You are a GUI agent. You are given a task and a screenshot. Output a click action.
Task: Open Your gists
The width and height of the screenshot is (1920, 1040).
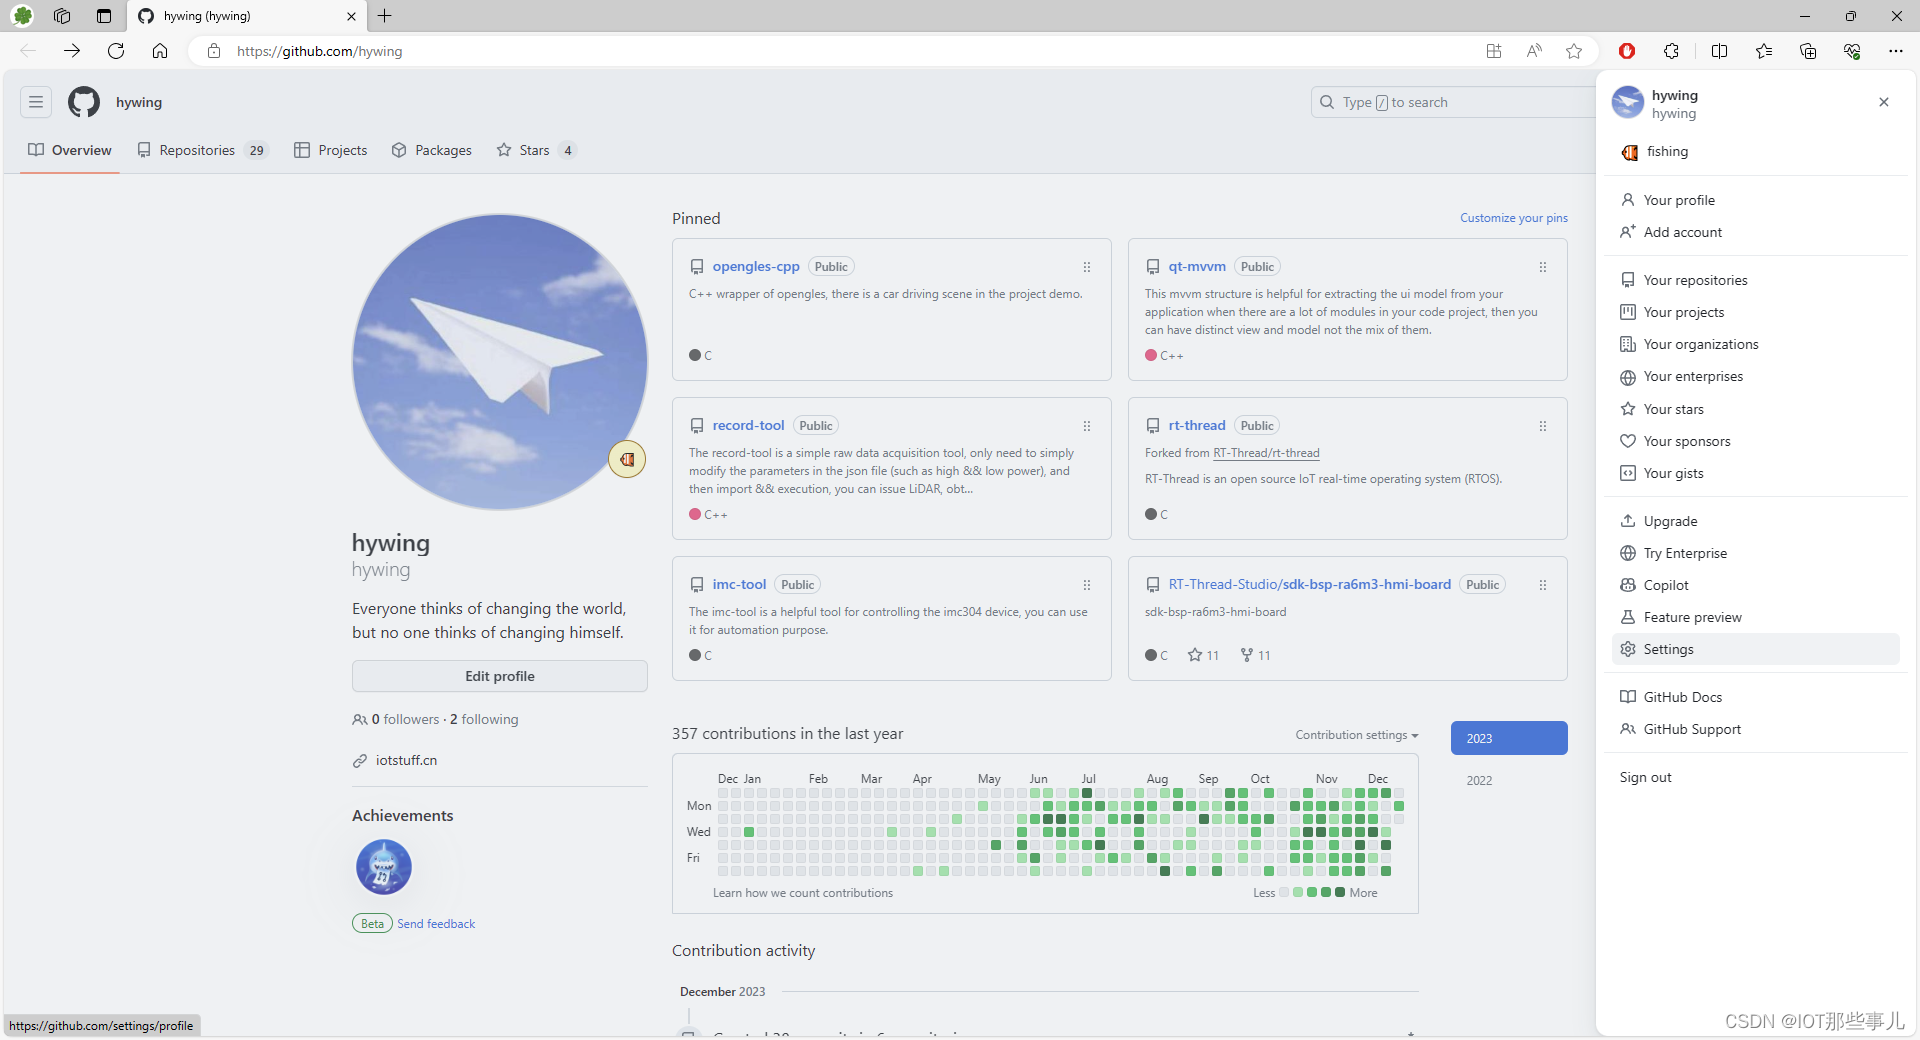(1673, 472)
